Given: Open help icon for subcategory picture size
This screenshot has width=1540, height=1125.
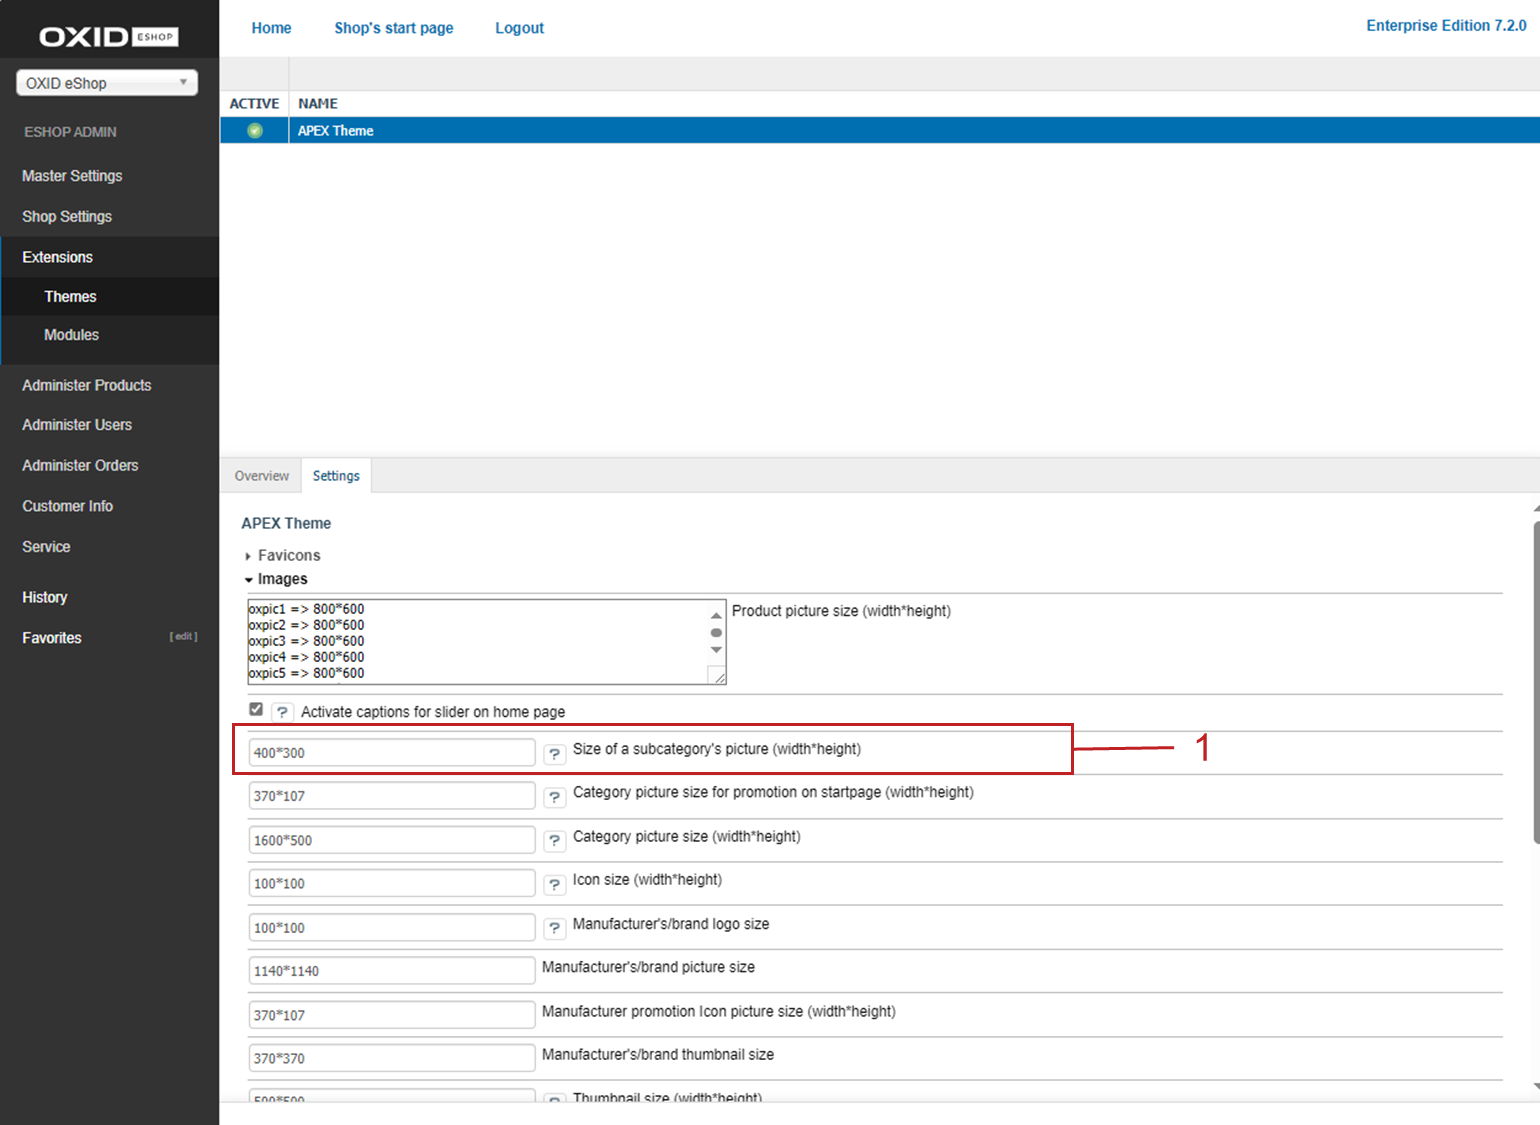Looking at the screenshot, I should pyautogui.click(x=554, y=754).
